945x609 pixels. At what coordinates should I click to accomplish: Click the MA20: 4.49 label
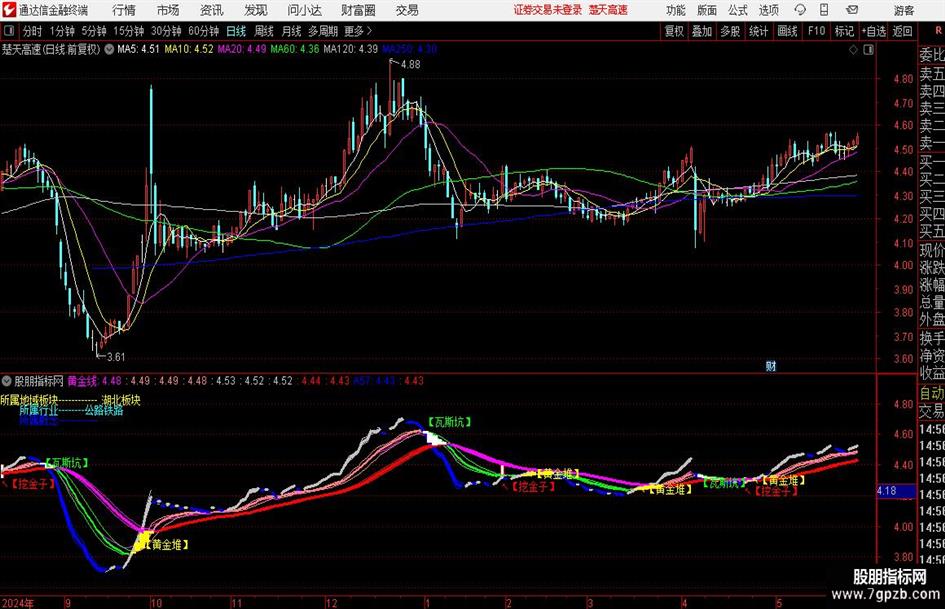(242, 49)
